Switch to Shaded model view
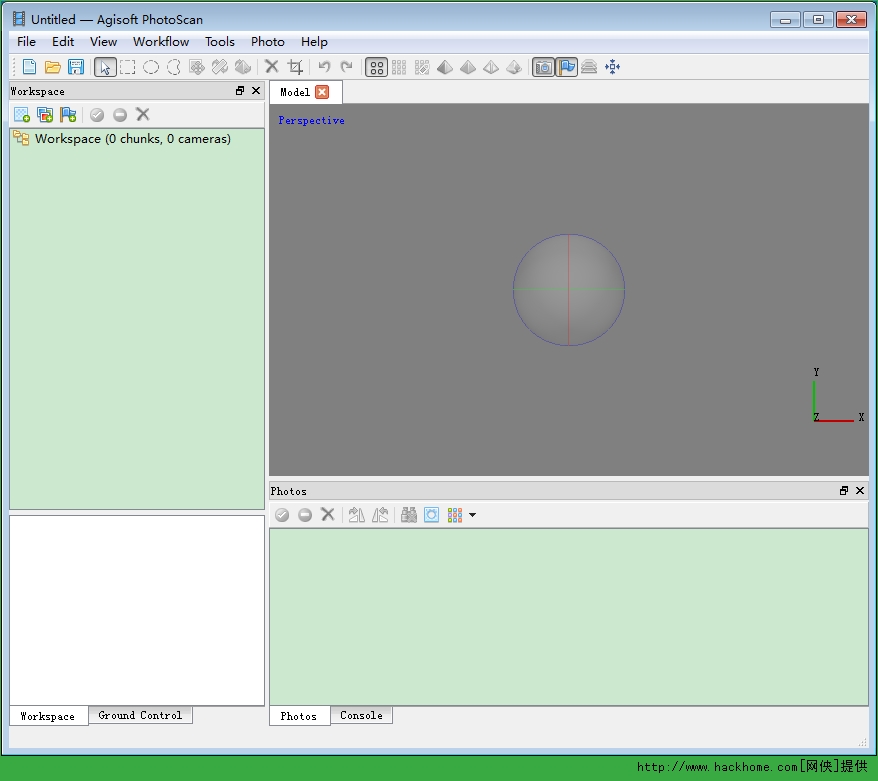The width and height of the screenshot is (878, 781). (445, 68)
